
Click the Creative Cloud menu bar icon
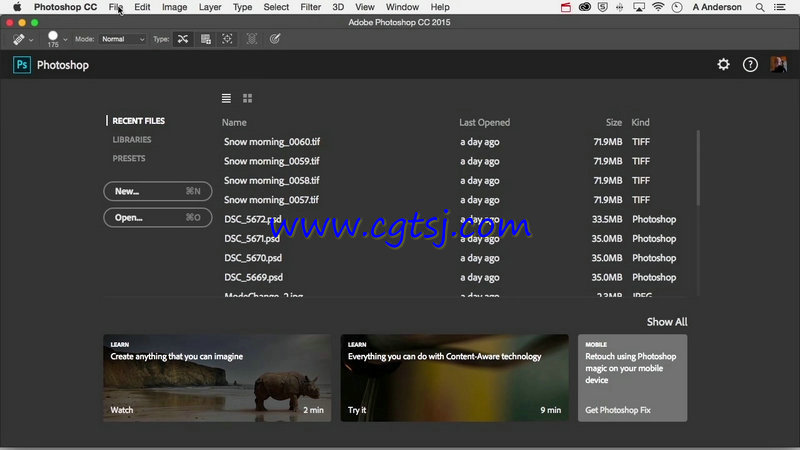585,7
